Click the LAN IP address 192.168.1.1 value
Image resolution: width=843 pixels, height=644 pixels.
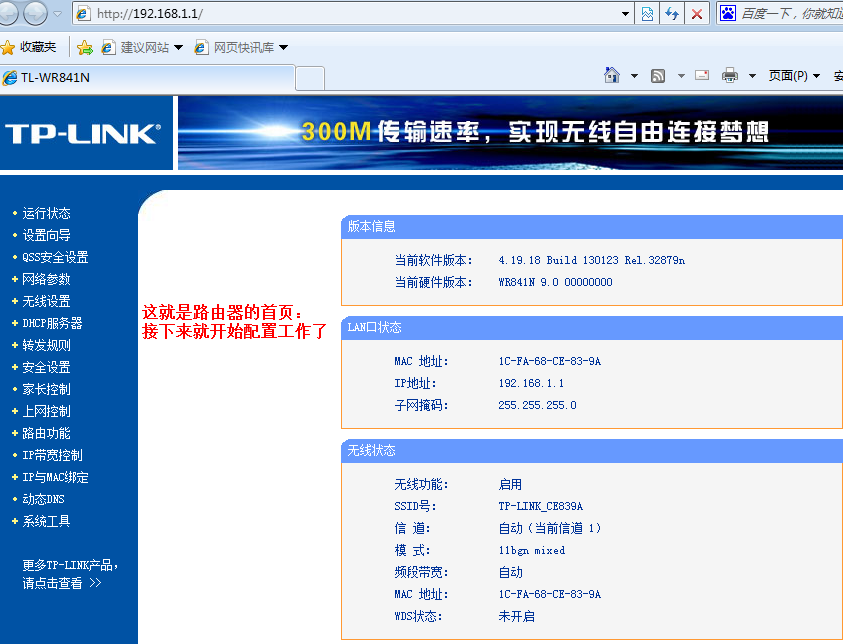[x=531, y=384]
